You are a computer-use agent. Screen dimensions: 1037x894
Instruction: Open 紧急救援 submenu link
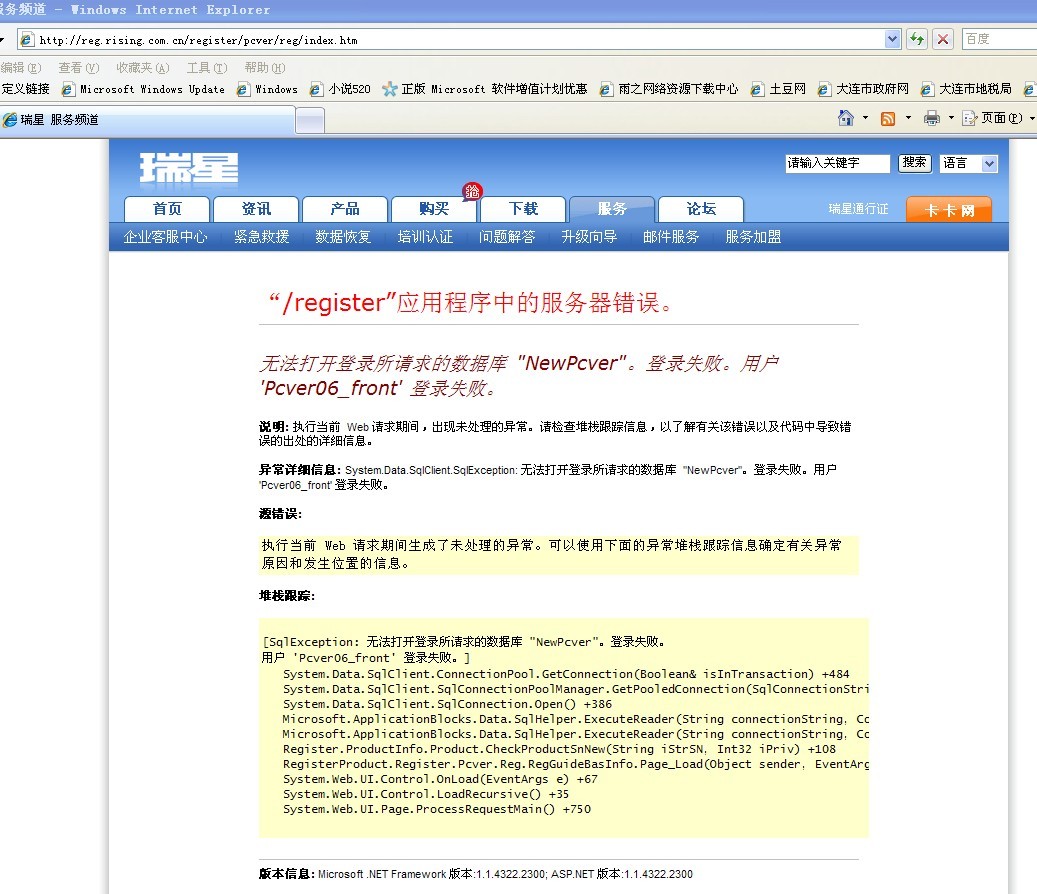261,237
